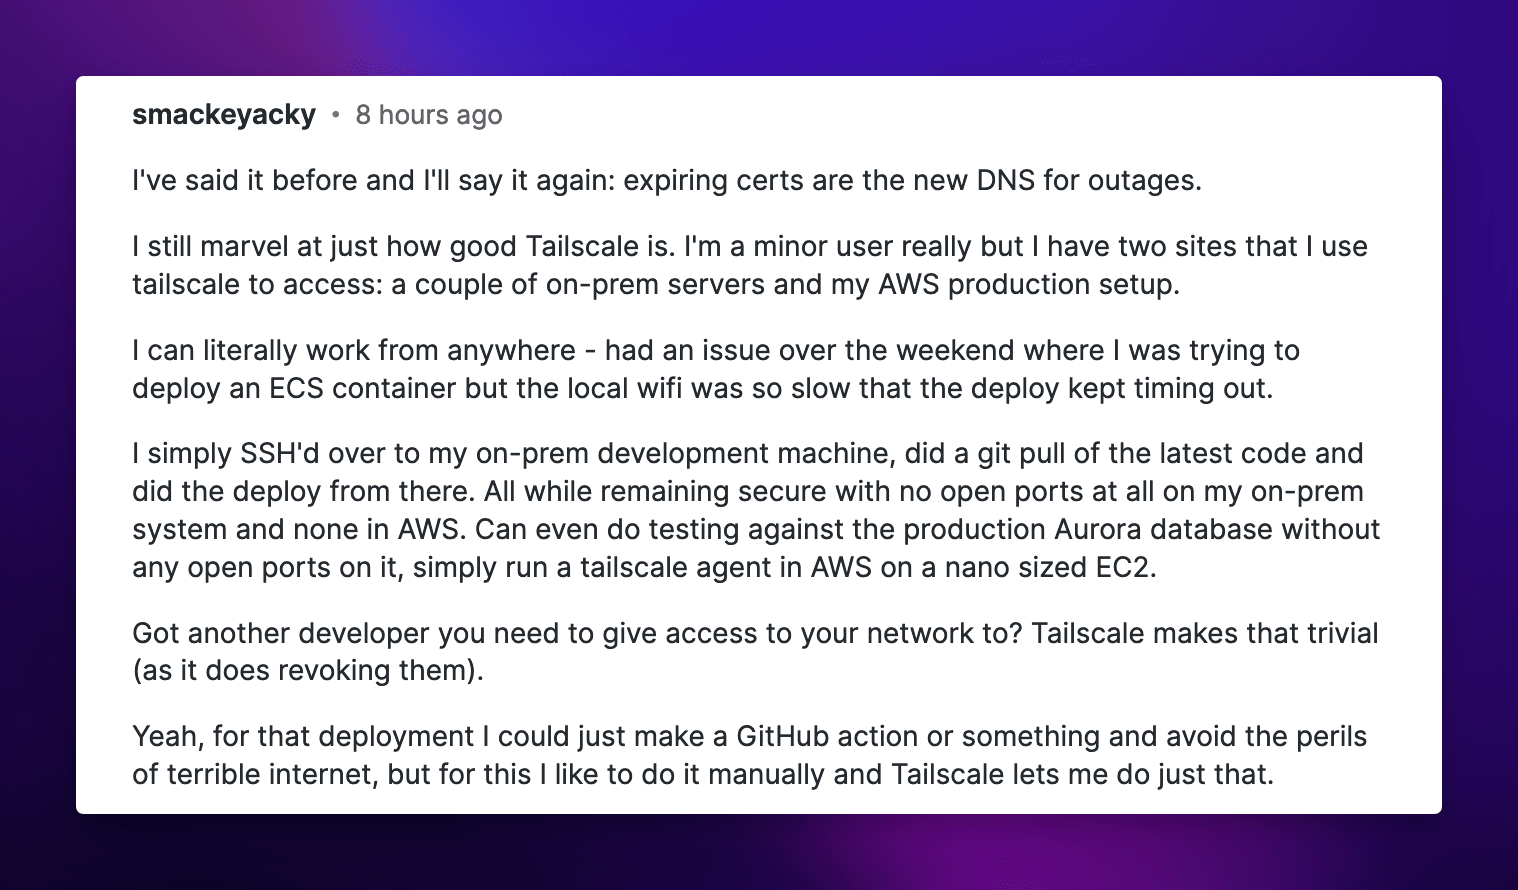Click the username smackeyacky
This screenshot has width=1518, height=890.
pos(224,115)
